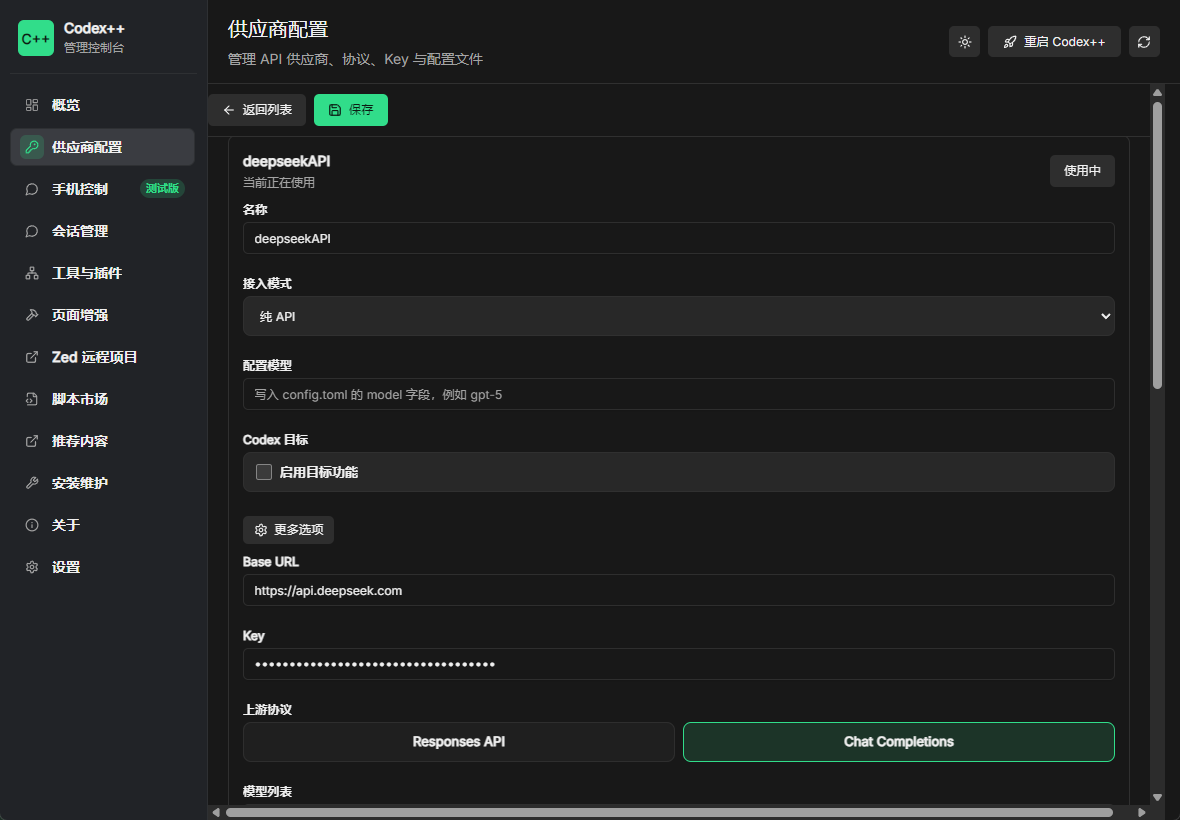Open 脚本市场 in sidebar
The width and height of the screenshot is (1180, 820).
point(102,399)
